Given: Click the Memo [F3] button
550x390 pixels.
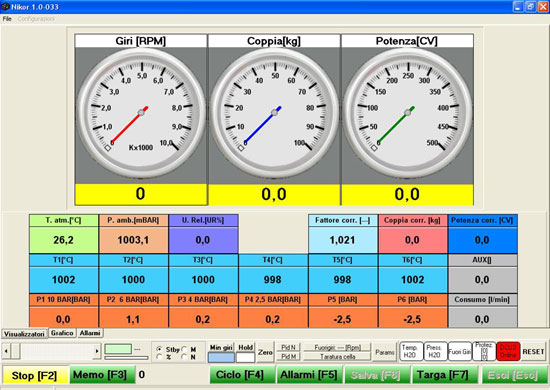Looking at the screenshot, I should (x=102, y=375).
